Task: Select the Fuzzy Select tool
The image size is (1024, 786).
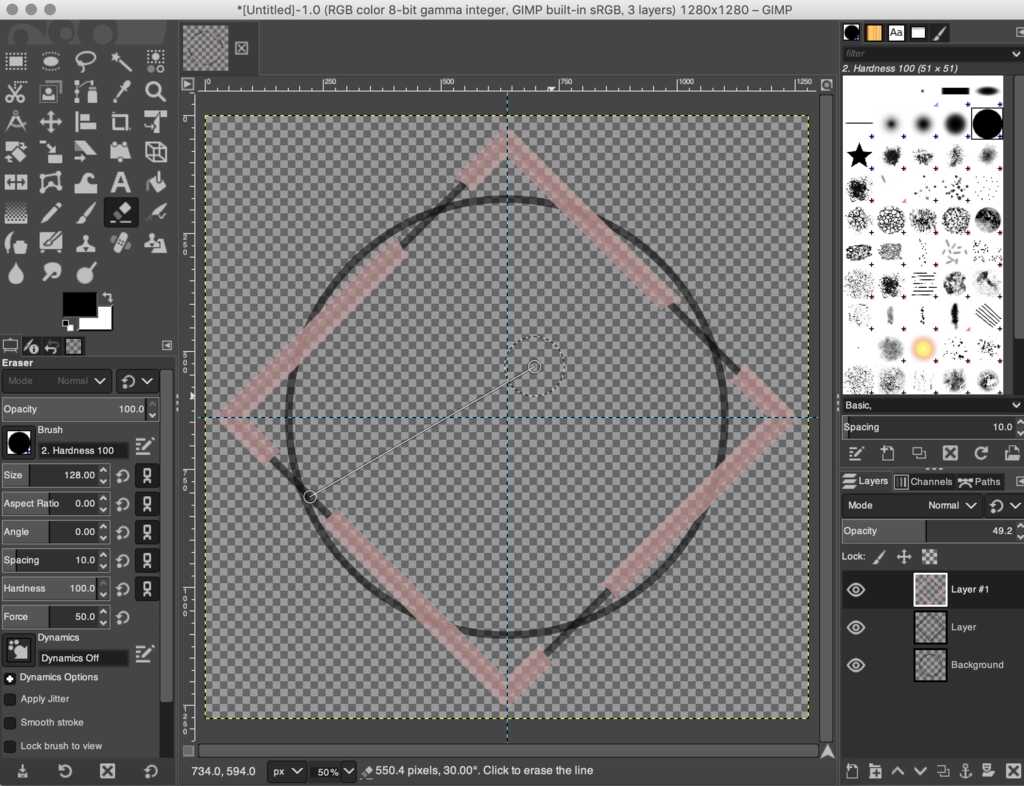Action: (x=121, y=61)
